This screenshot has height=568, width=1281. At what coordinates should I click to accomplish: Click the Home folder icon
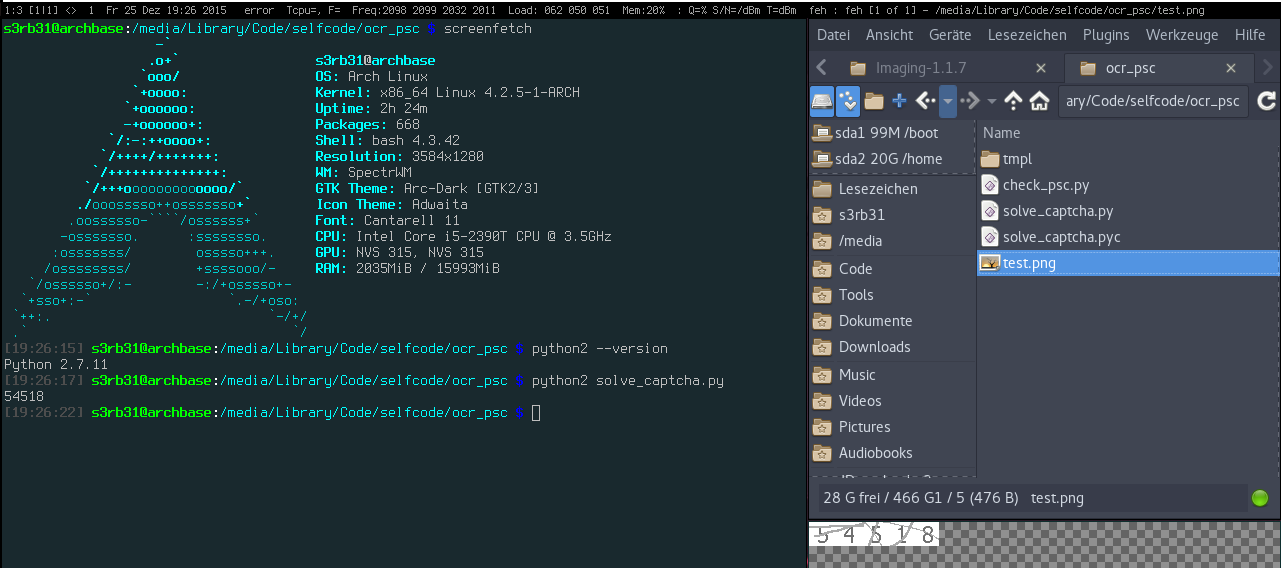click(x=1039, y=101)
